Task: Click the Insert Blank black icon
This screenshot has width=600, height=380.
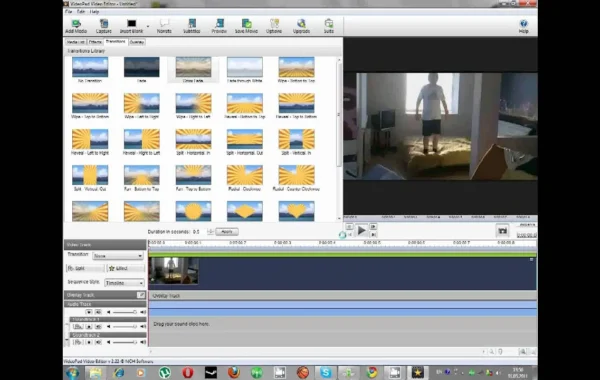Action: [x=131, y=24]
